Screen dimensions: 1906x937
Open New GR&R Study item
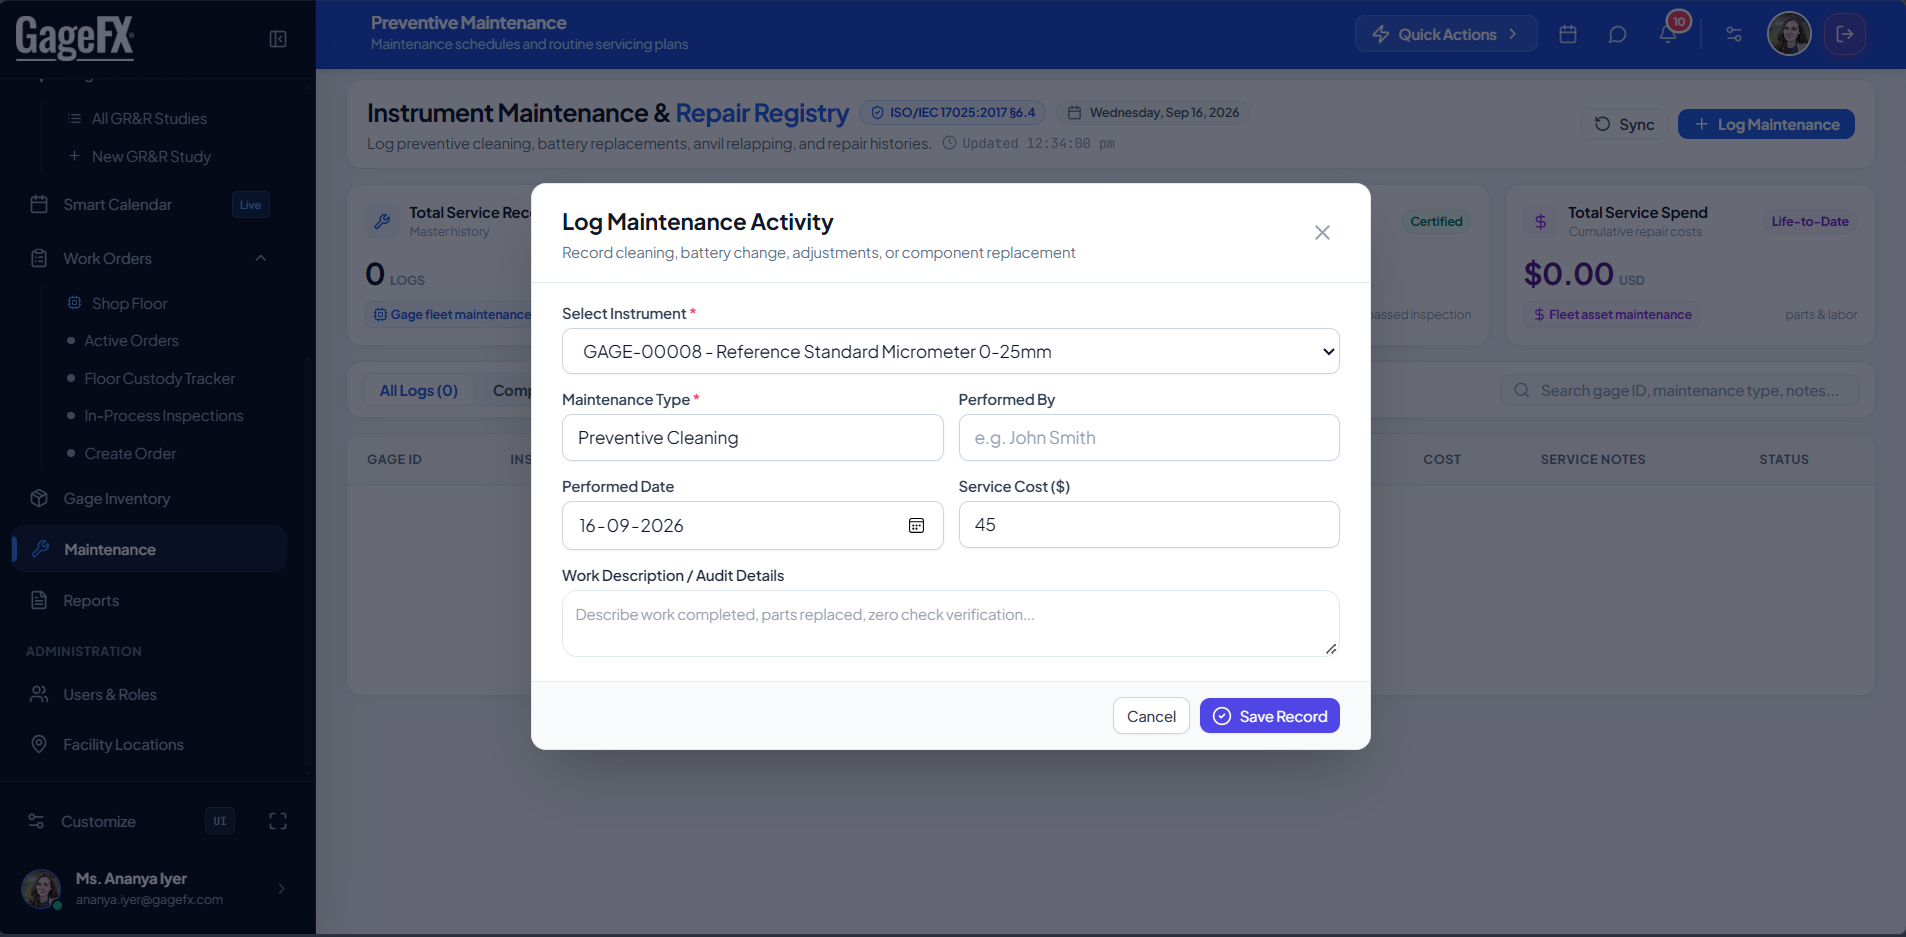(151, 156)
